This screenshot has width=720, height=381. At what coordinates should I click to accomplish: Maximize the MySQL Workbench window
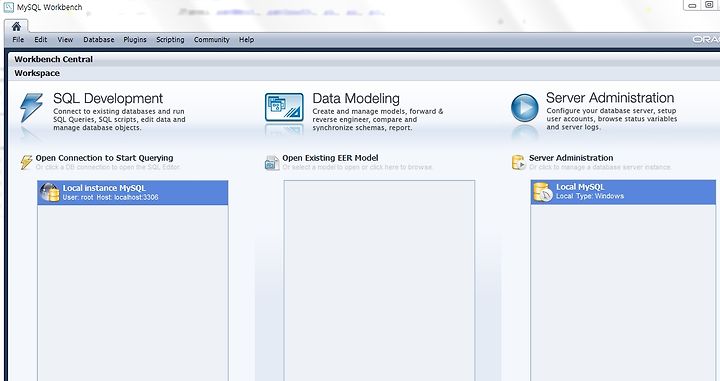click(709, 5)
